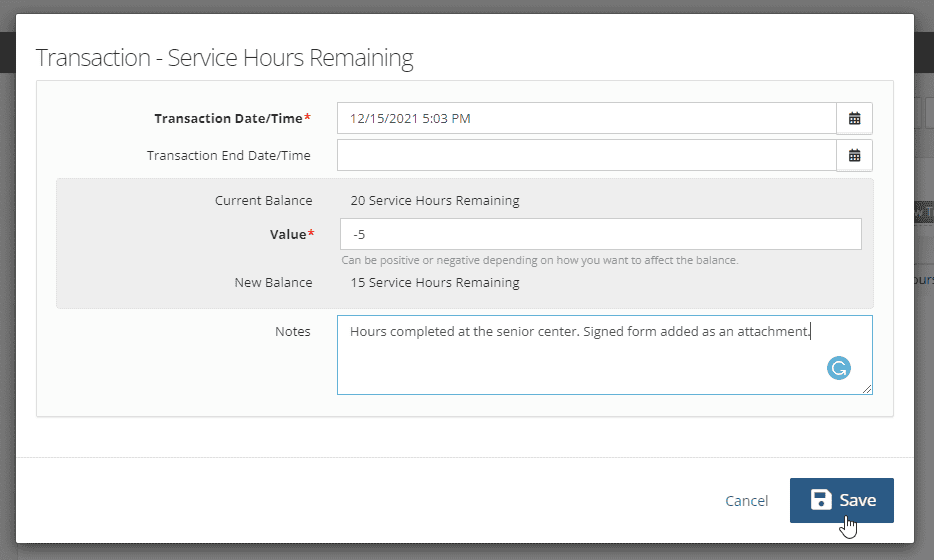Viewport: 934px width, 560px height.
Task: Select the Value field containing -5
Action: 600,234
